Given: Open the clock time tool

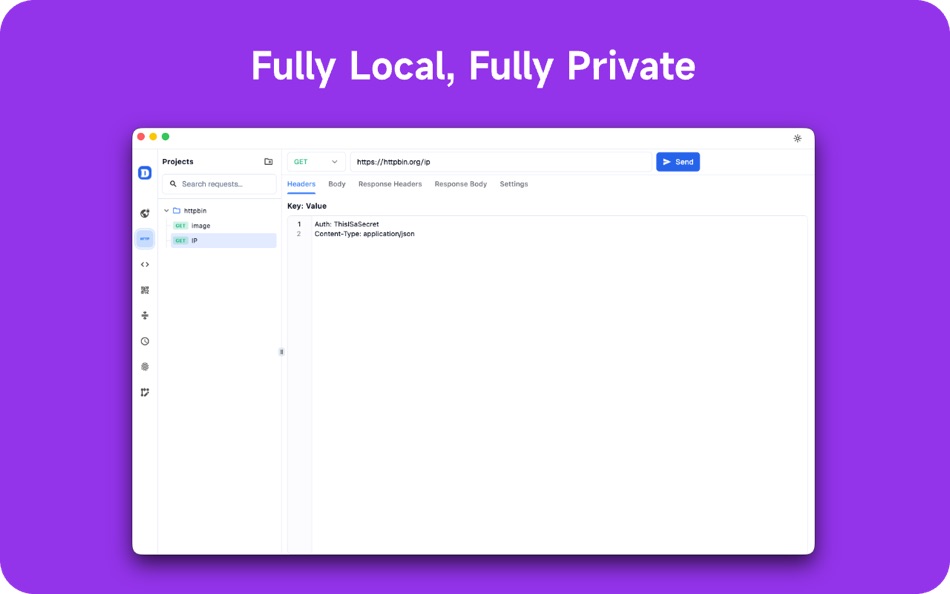Looking at the screenshot, I should 145,341.
